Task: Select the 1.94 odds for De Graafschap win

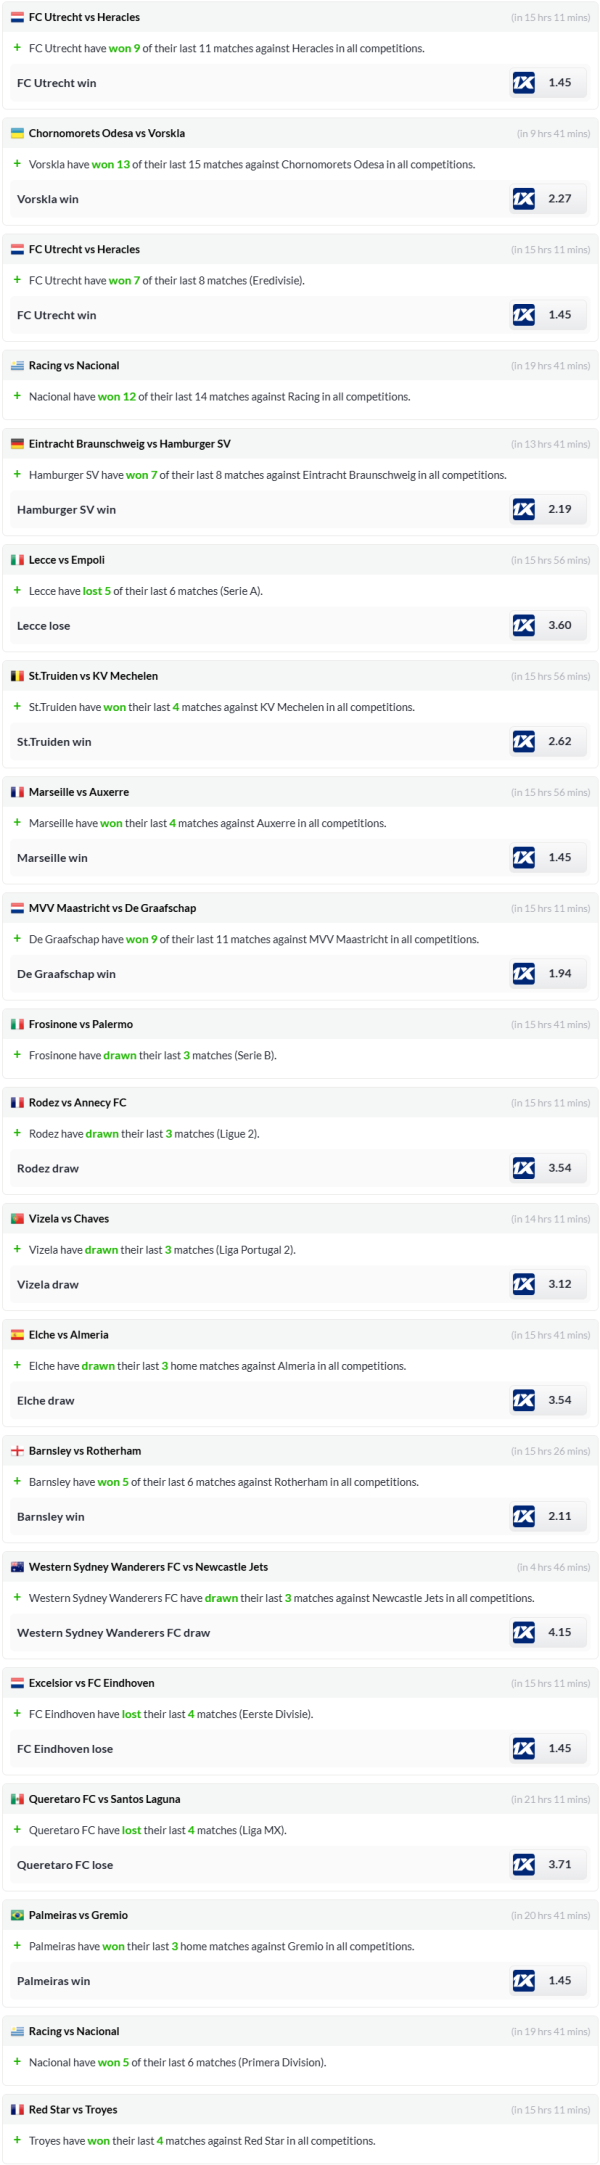Action: (560, 973)
